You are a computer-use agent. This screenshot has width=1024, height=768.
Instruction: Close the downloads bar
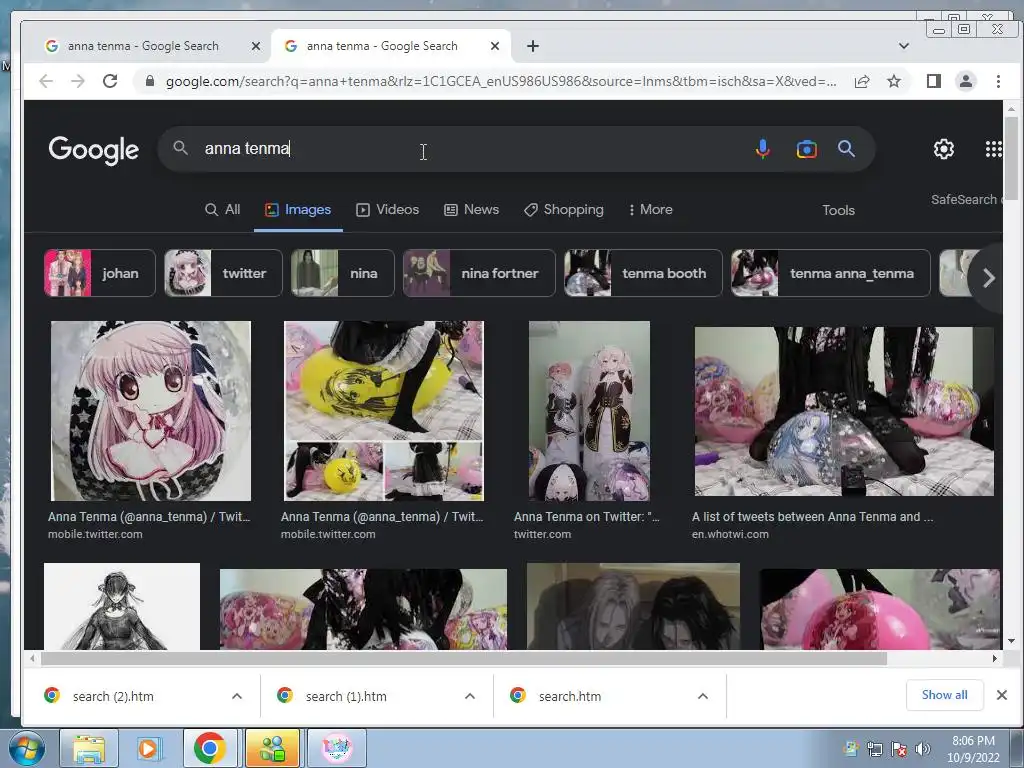1002,695
